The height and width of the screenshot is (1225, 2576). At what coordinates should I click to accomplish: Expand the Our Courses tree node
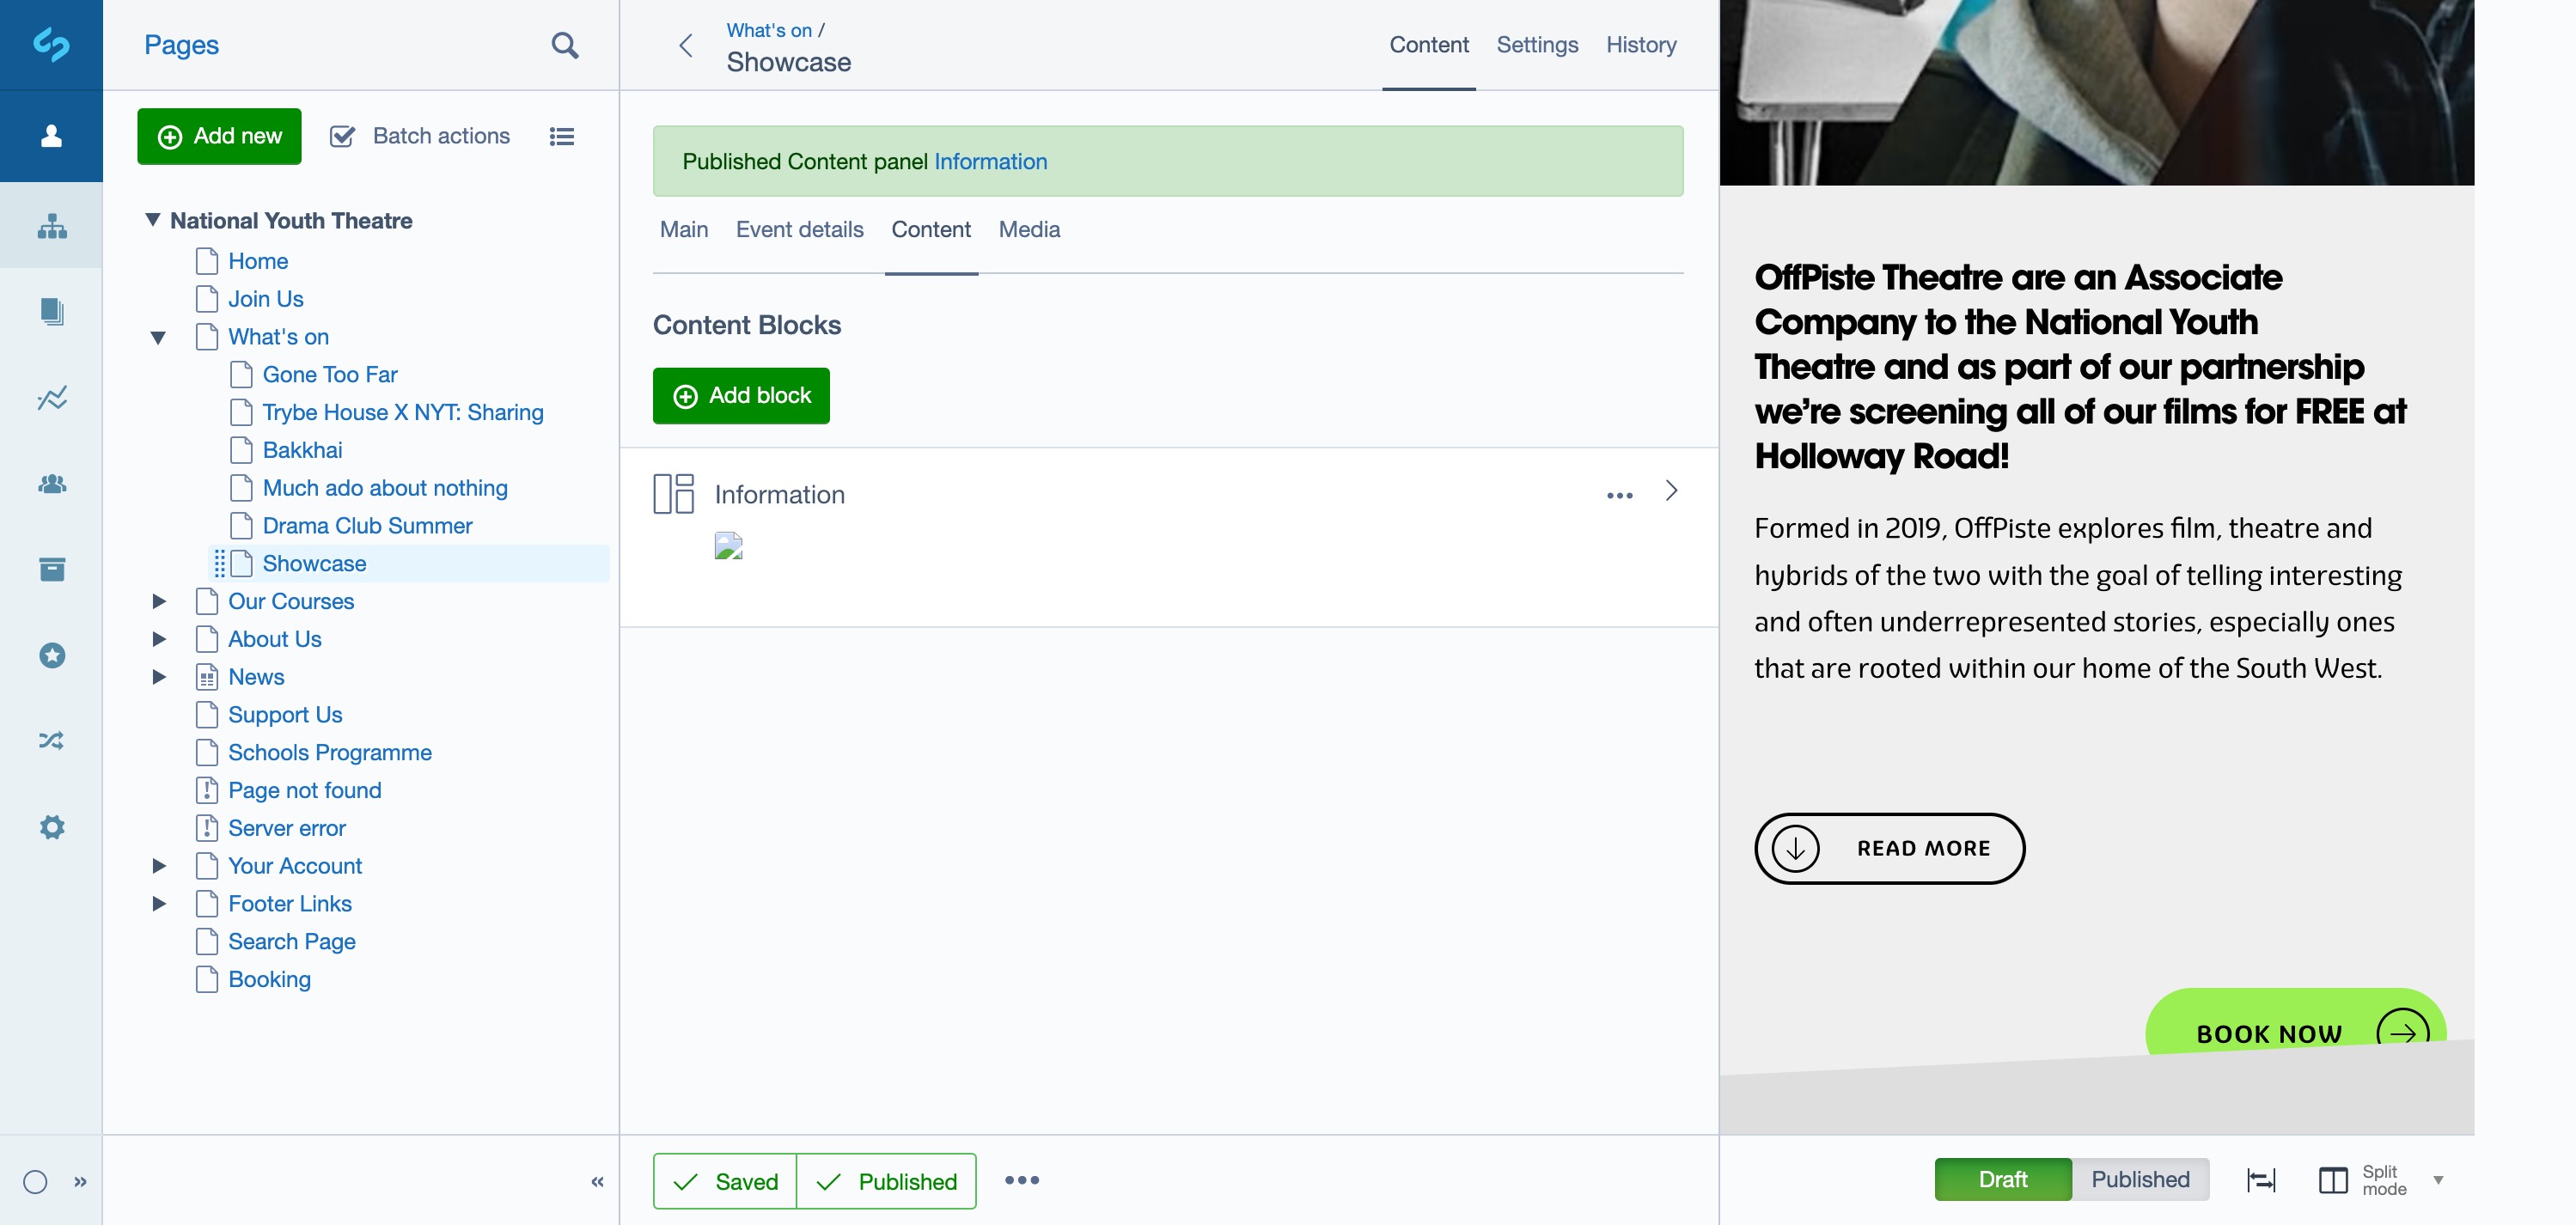coord(158,601)
